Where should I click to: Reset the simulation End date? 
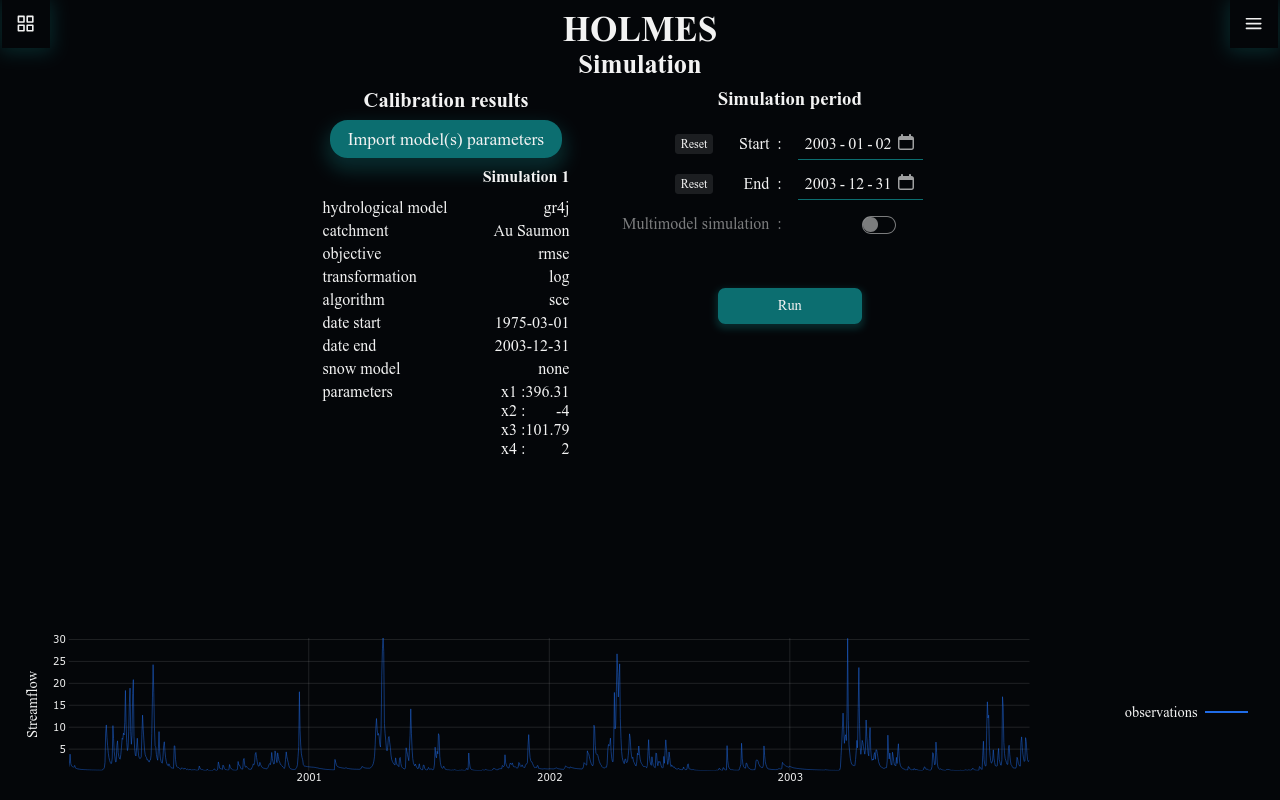[693, 184]
